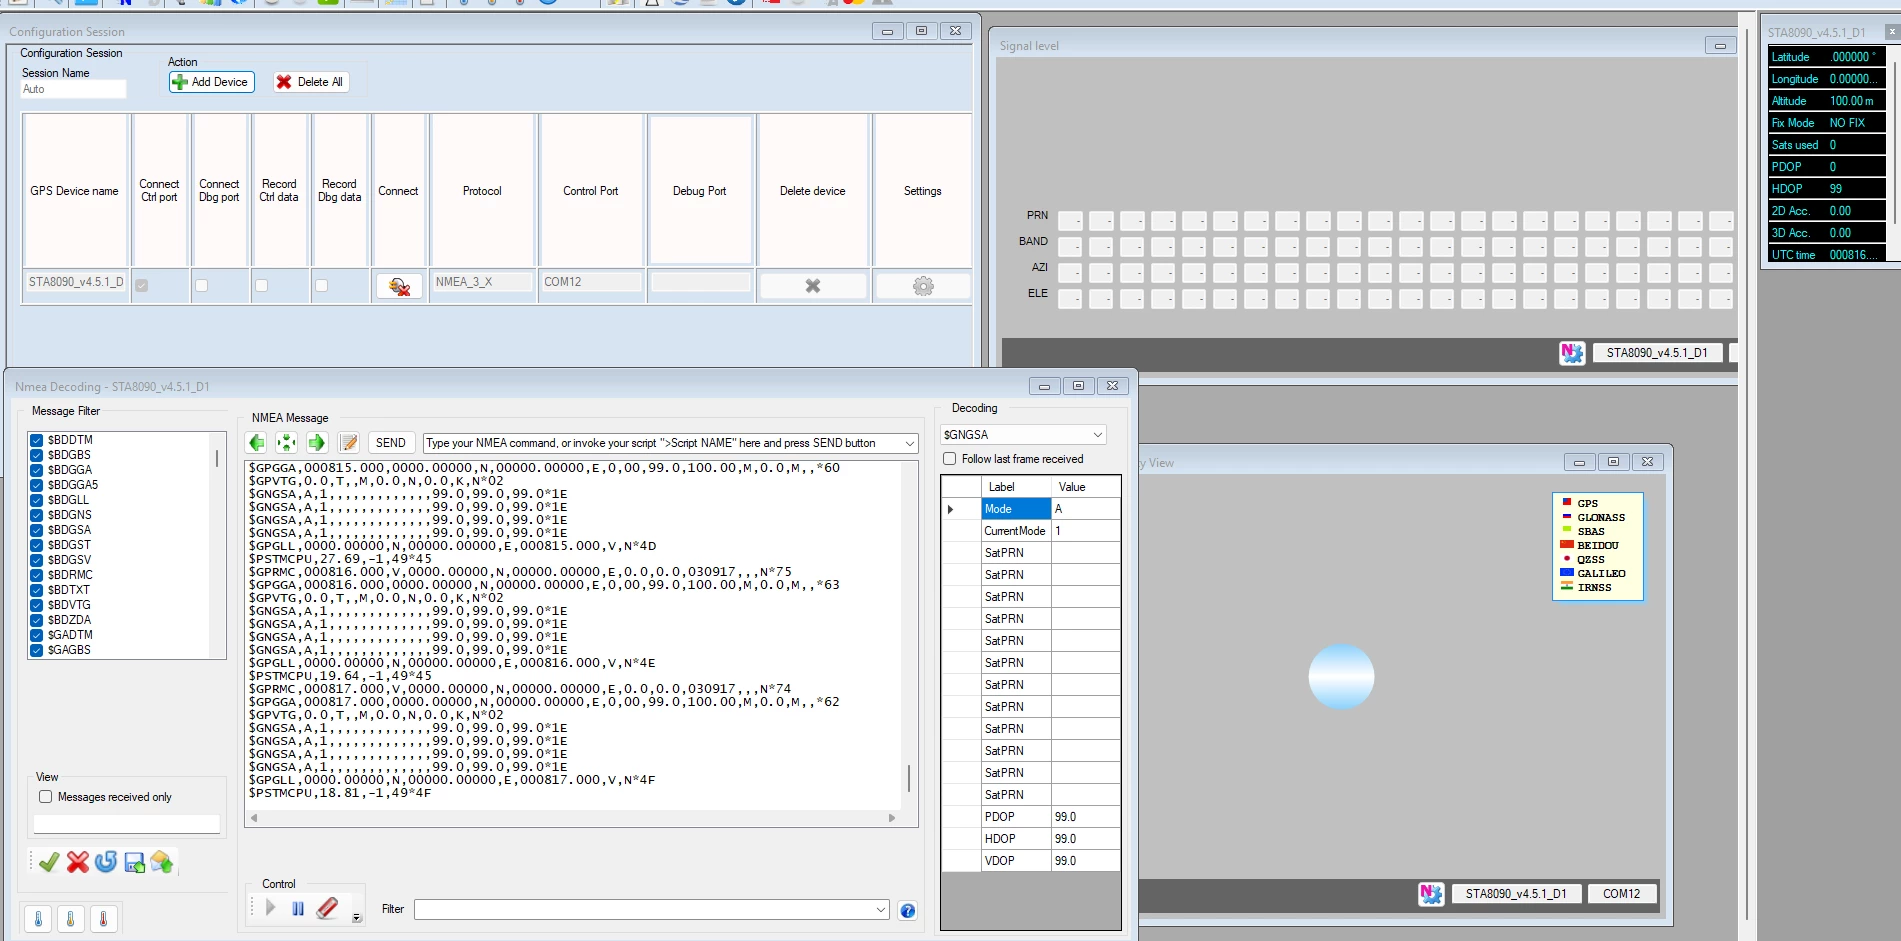
Task: Click COM12 label in Sky View window
Action: 1621,894
